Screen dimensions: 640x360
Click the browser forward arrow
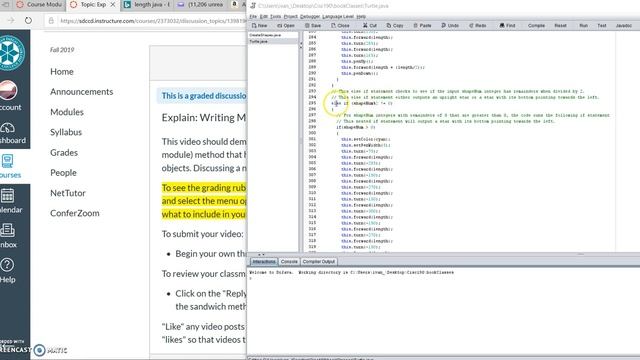click(11, 20)
